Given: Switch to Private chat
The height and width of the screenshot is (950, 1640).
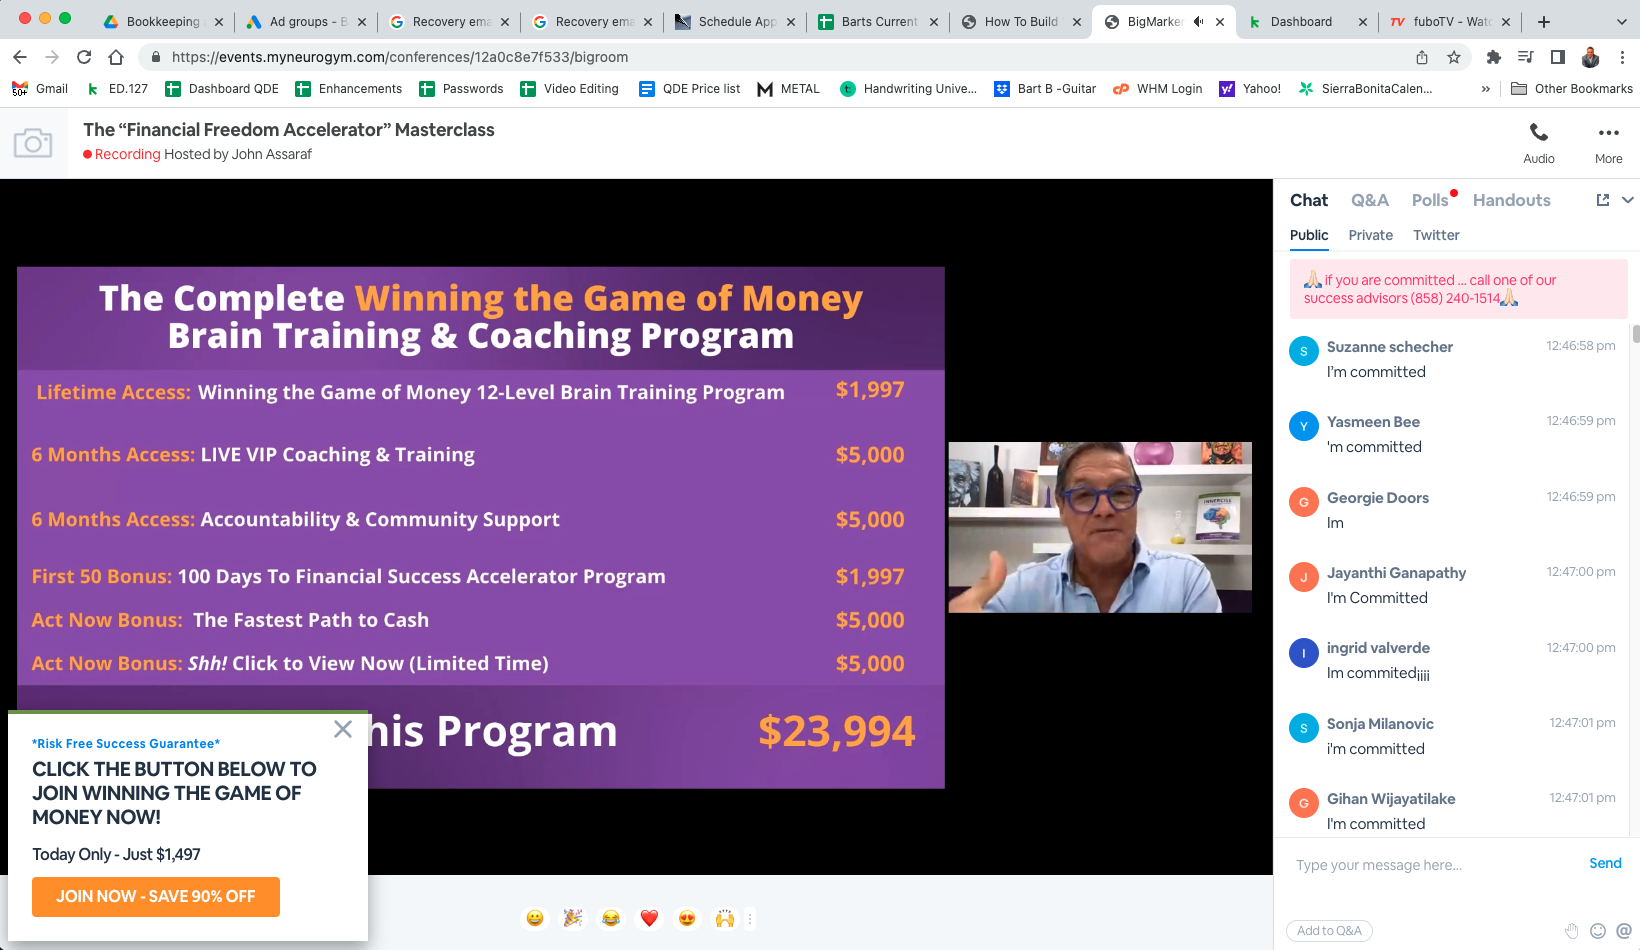Looking at the screenshot, I should [1370, 235].
